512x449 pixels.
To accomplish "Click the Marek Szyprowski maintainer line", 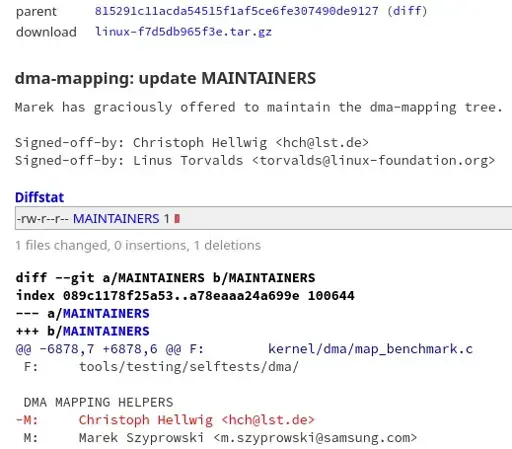I will (220, 438).
